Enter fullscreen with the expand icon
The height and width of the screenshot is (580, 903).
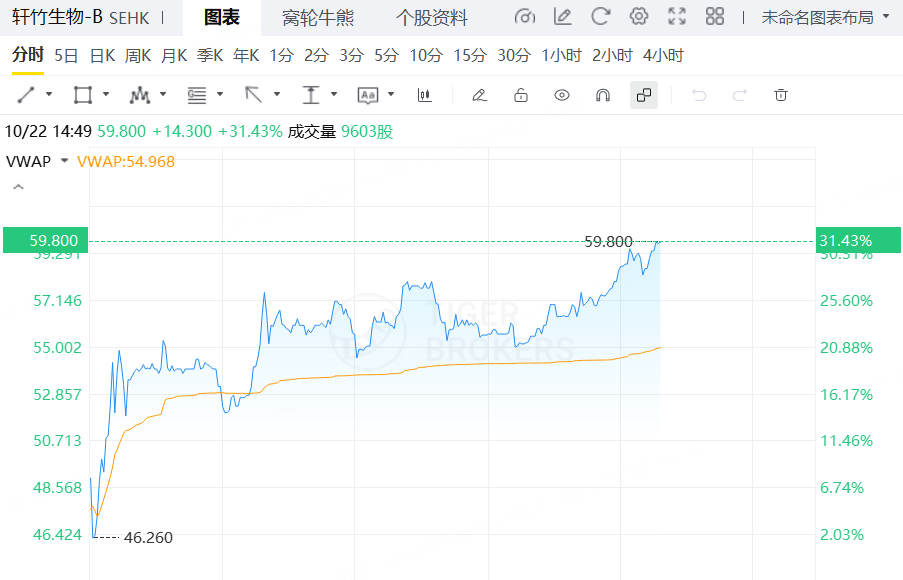(677, 16)
